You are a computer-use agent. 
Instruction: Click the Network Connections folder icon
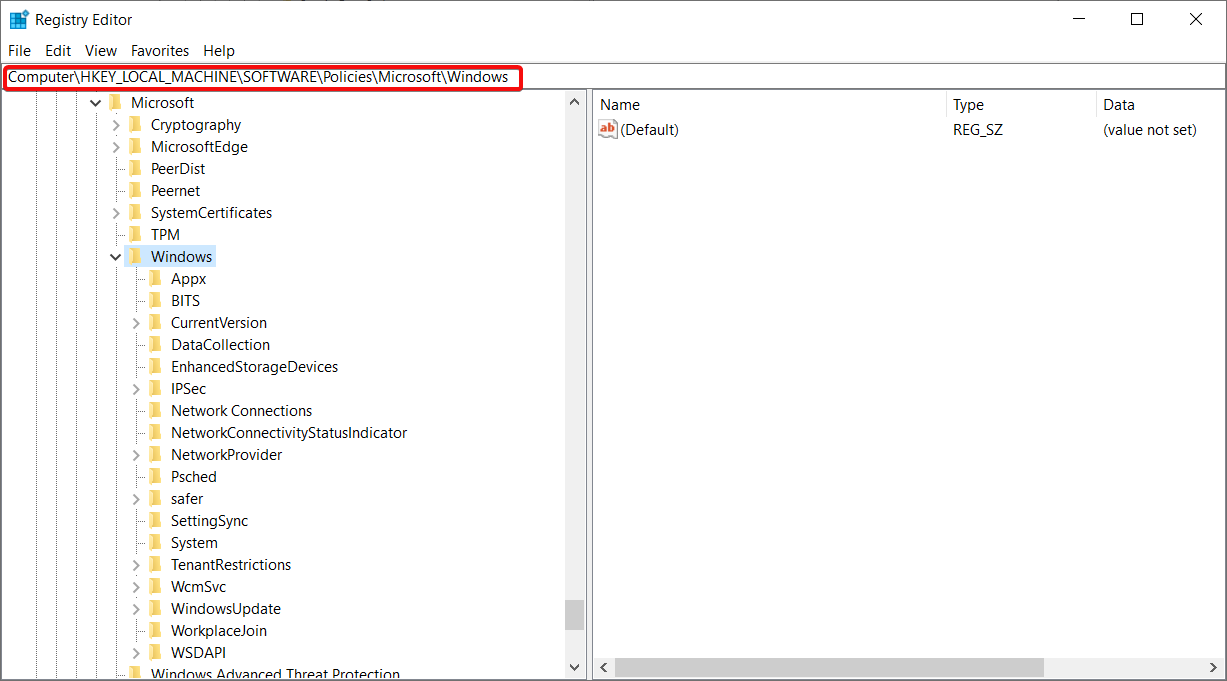coord(155,410)
